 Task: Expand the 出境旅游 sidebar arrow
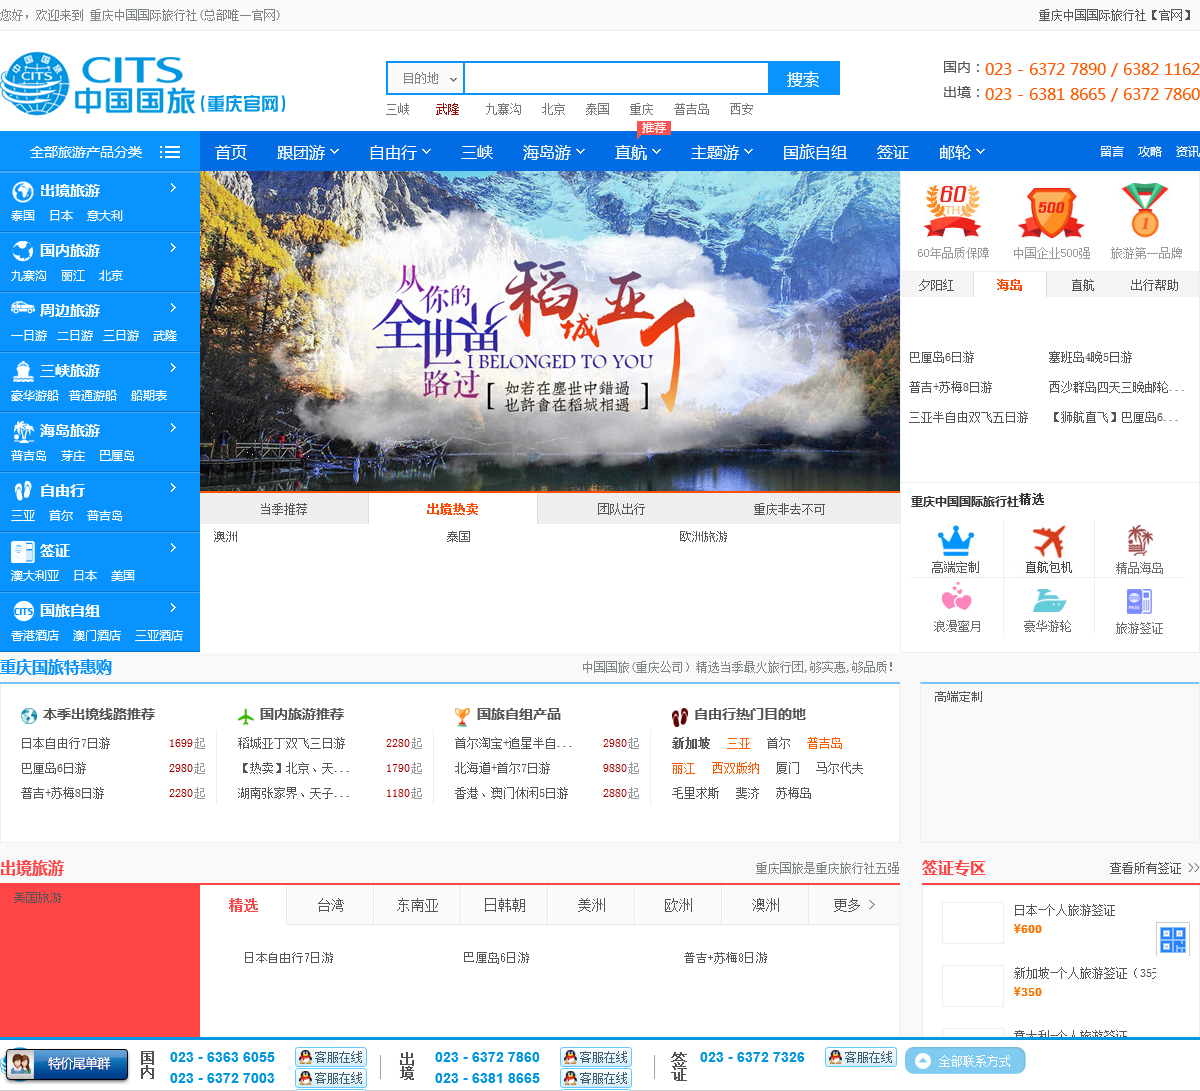click(x=173, y=188)
